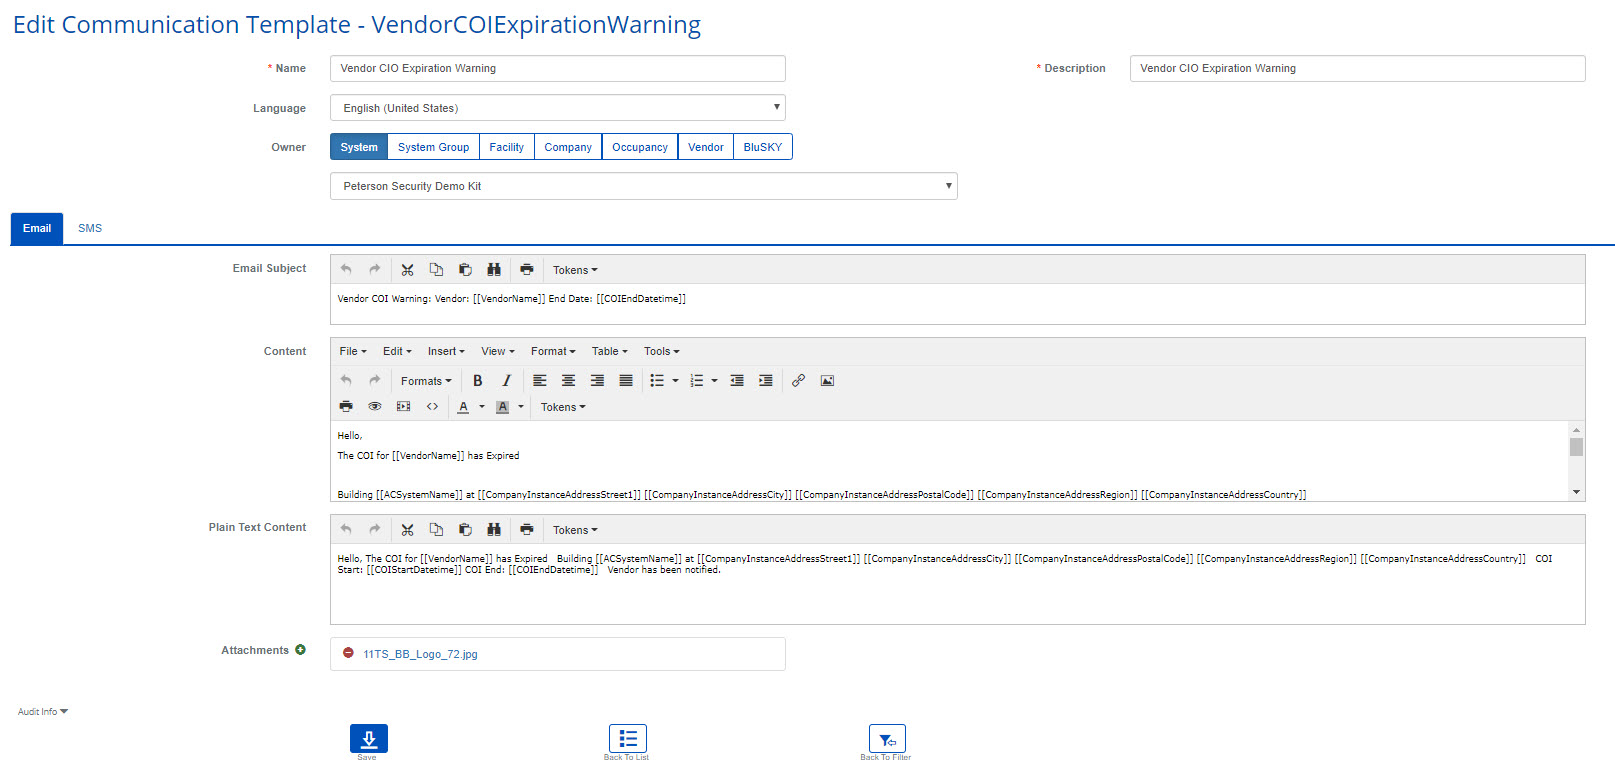The width and height of the screenshot is (1615, 775).
Task: Open the Insert menu in Content editor
Action: point(446,351)
